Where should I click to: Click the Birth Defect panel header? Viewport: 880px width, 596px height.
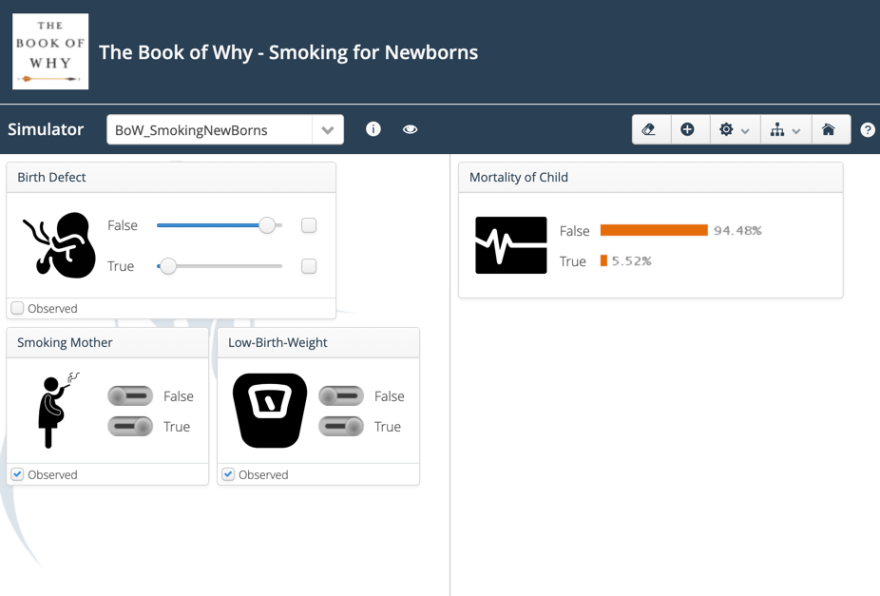[51, 177]
